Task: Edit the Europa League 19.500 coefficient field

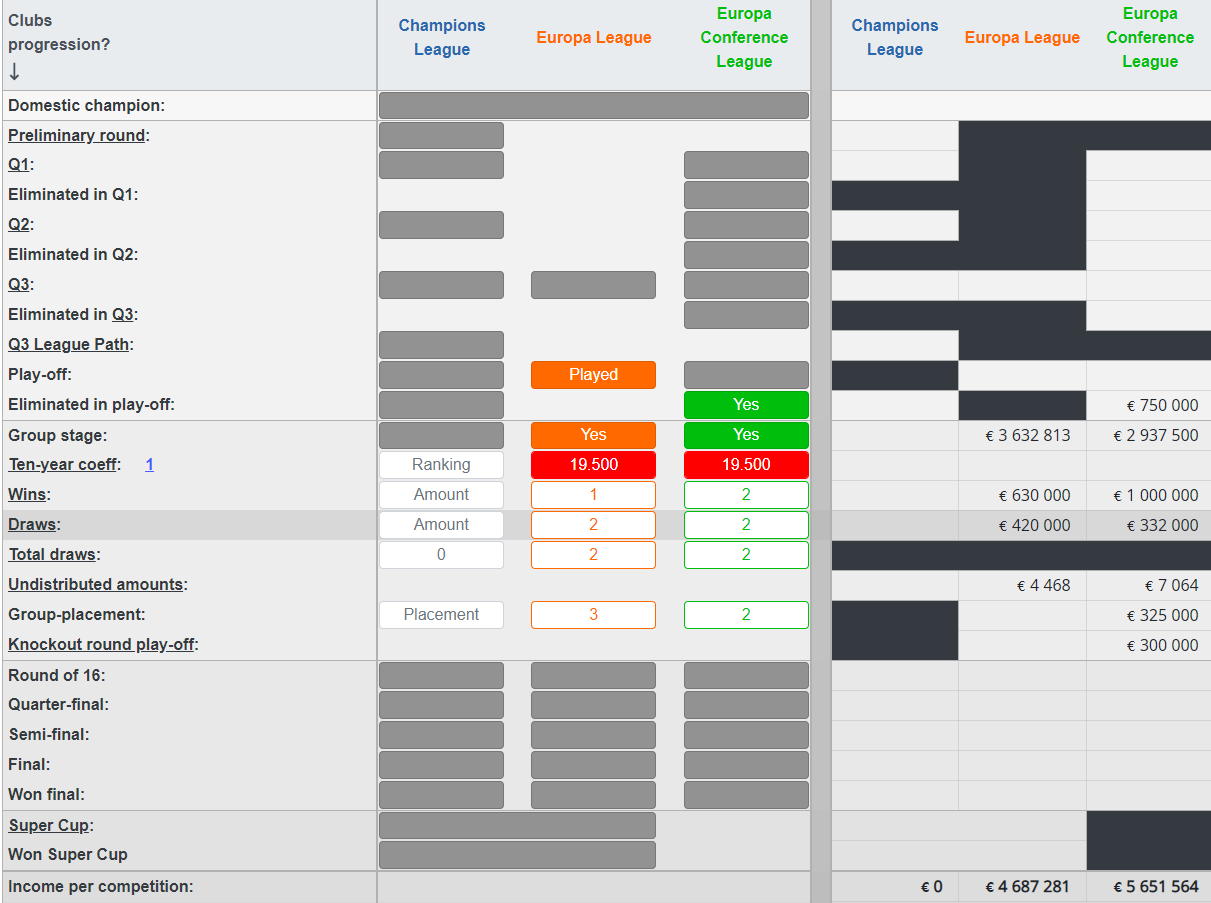Action: pyautogui.click(x=593, y=465)
